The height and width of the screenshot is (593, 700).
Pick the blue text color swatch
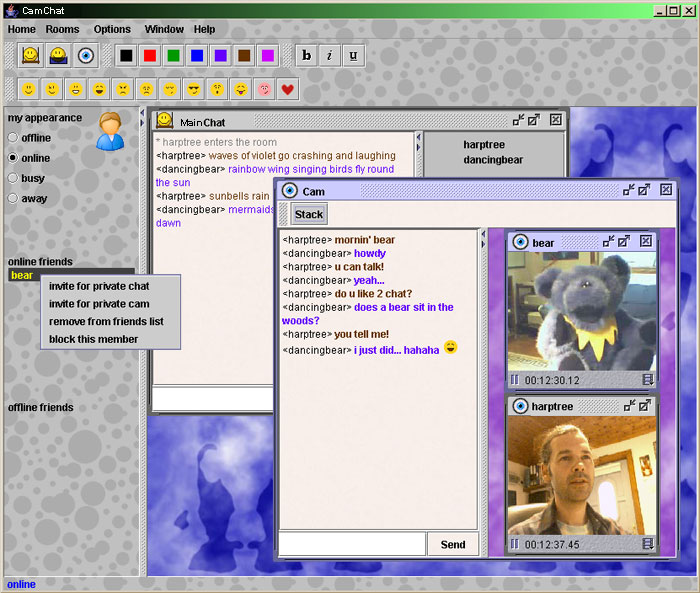pos(197,55)
